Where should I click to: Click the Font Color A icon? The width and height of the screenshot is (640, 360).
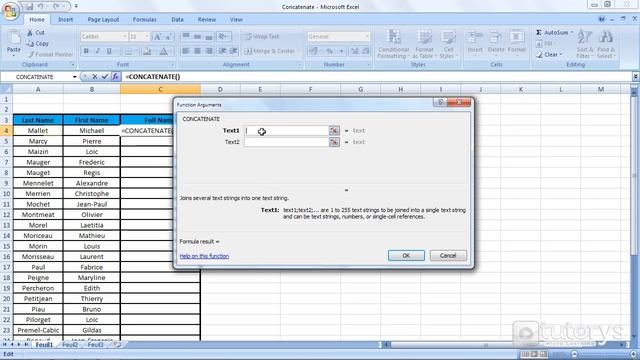click(x=163, y=51)
